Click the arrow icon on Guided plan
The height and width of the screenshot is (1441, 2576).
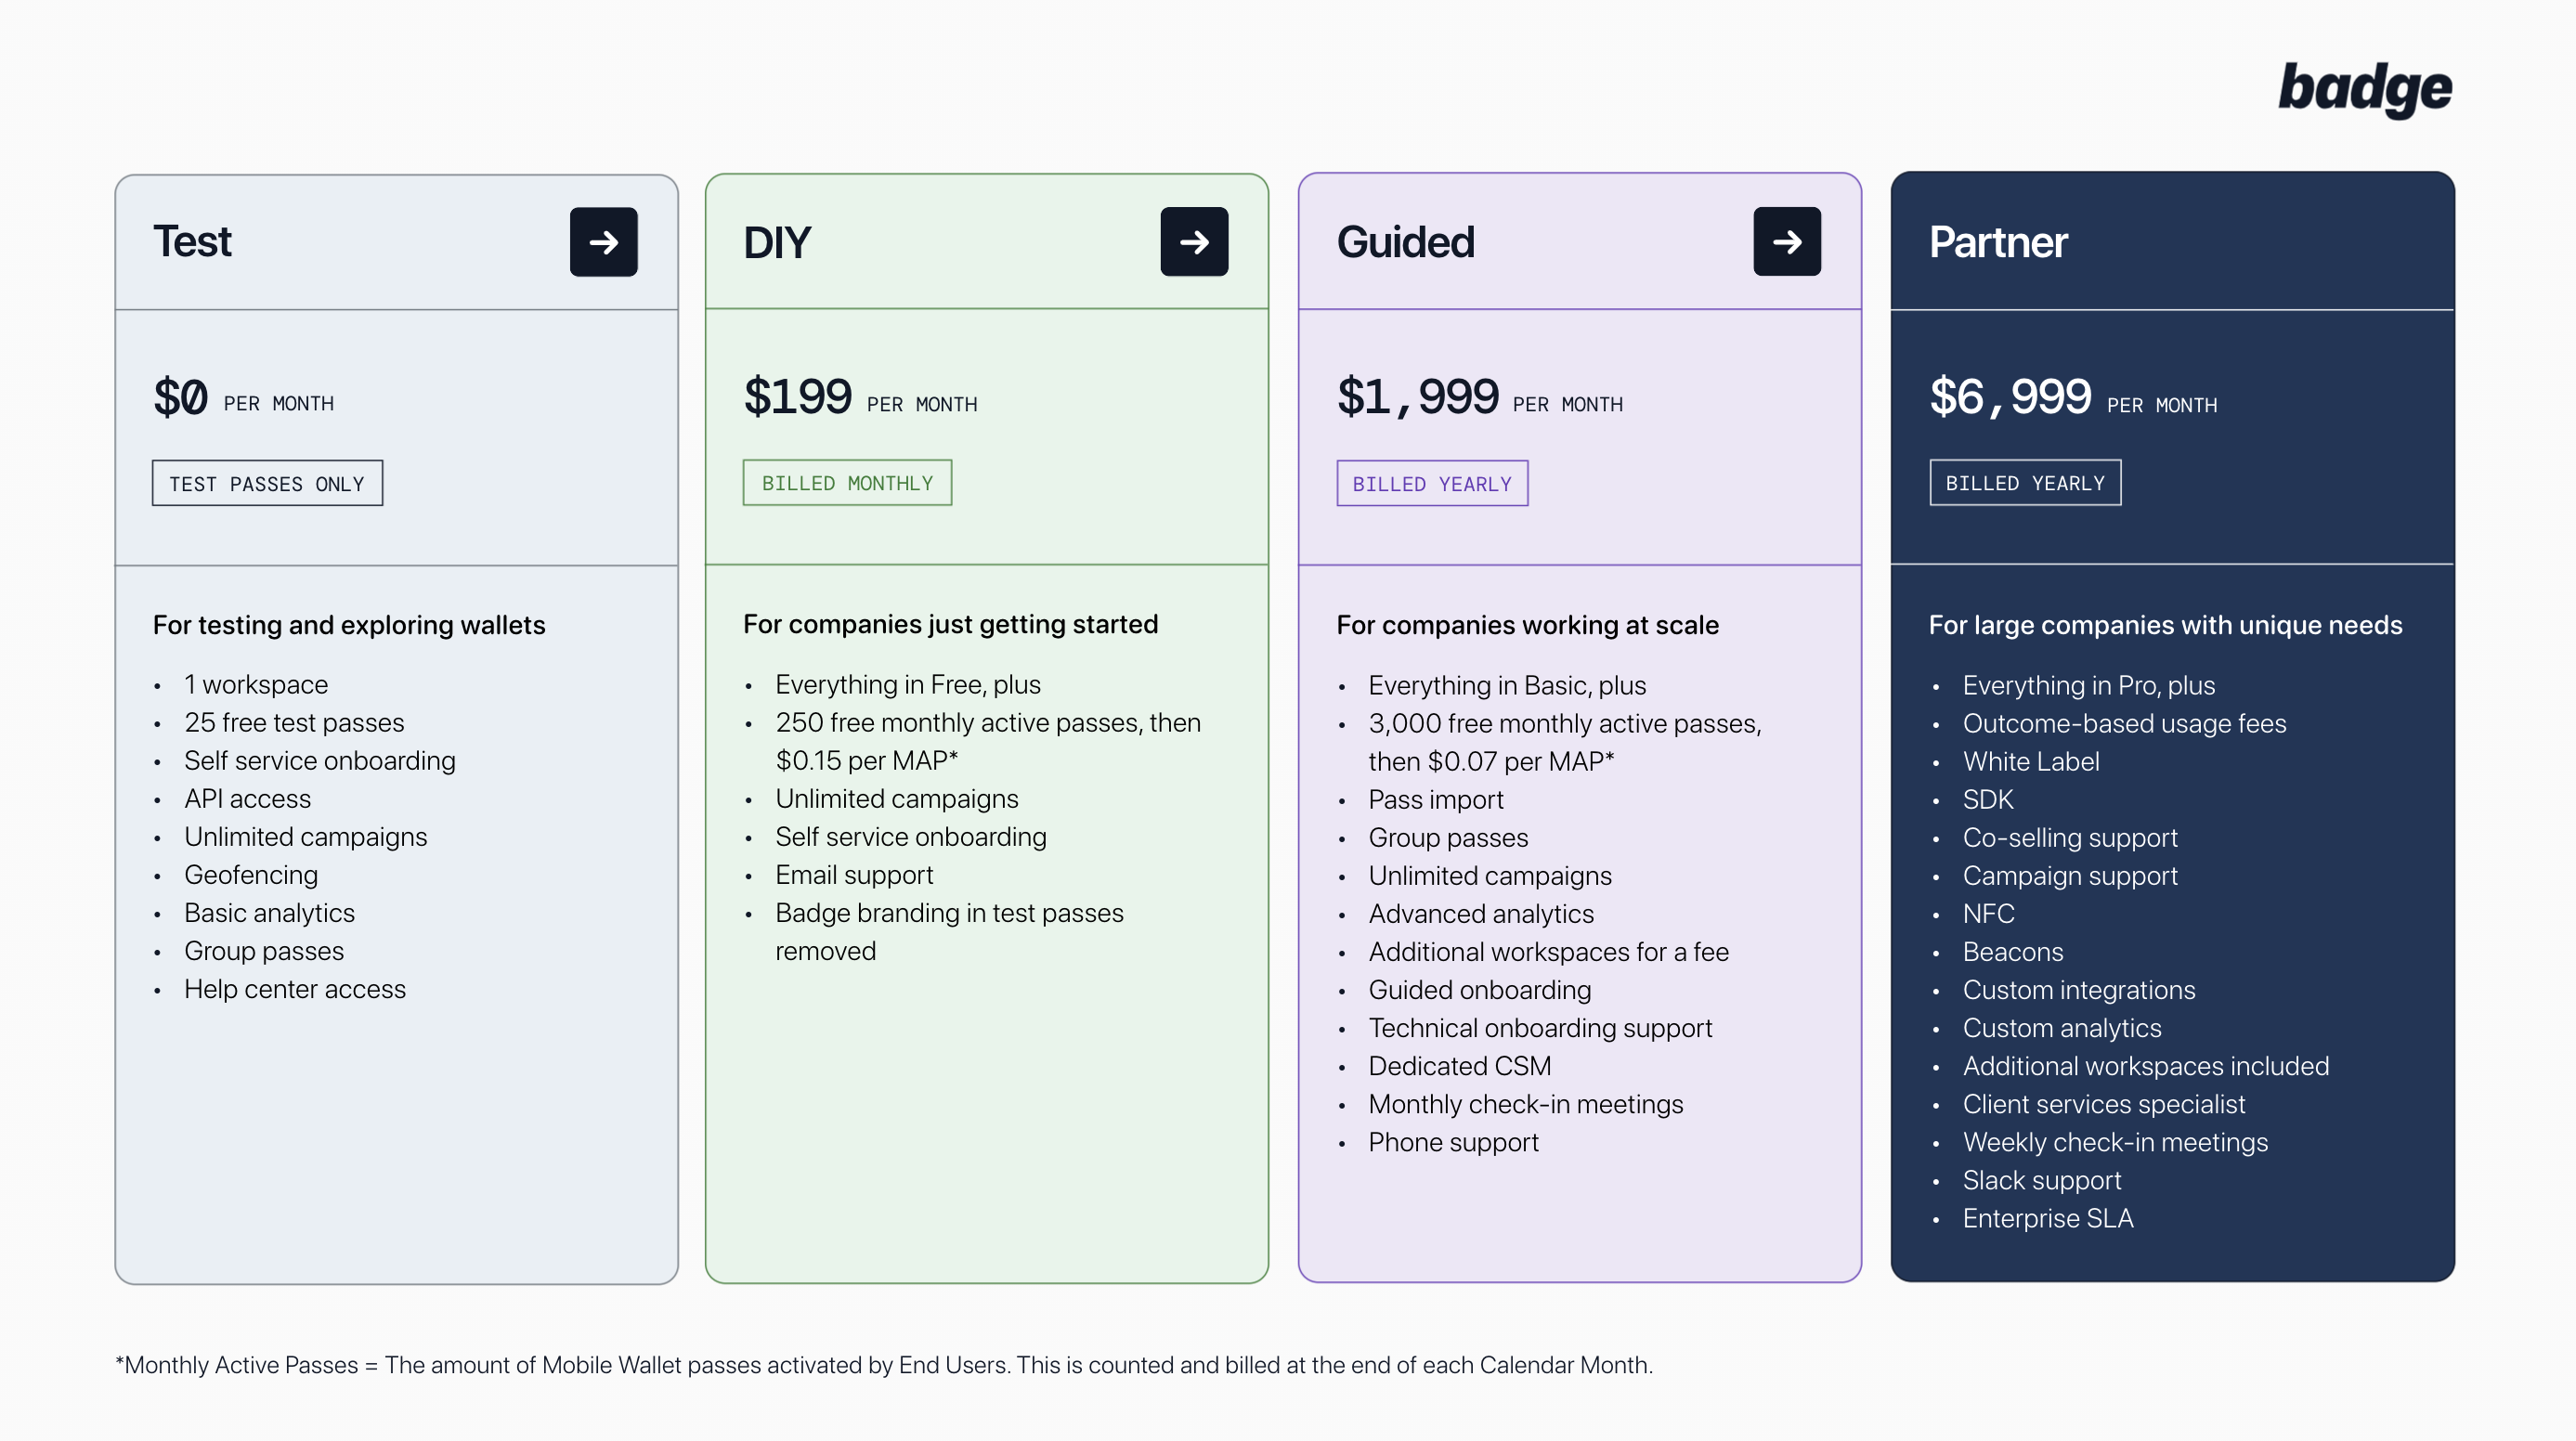(1786, 242)
